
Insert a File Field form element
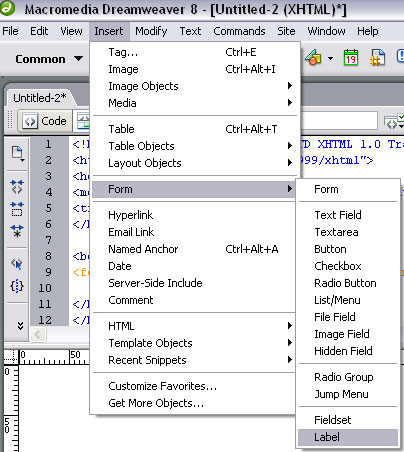pyautogui.click(x=348, y=317)
